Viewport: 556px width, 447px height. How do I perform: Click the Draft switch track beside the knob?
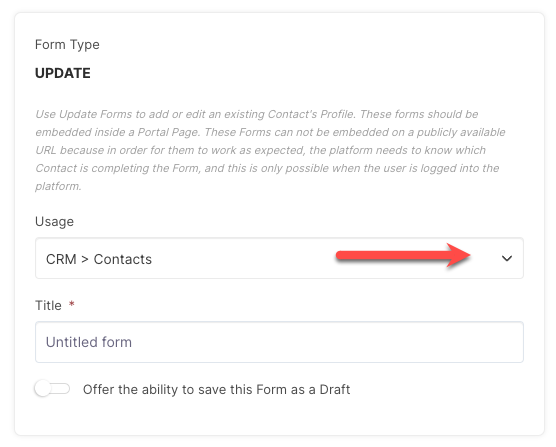(x=61, y=389)
